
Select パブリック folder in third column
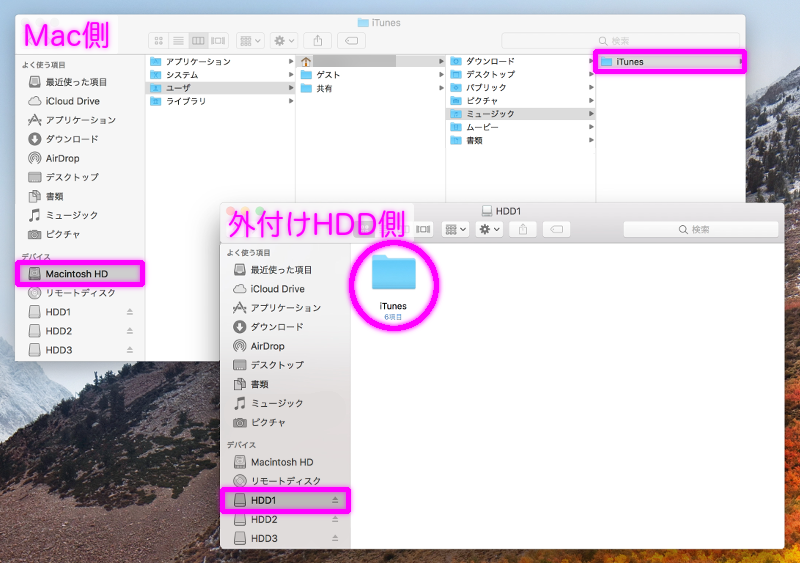tap(521, 88)
